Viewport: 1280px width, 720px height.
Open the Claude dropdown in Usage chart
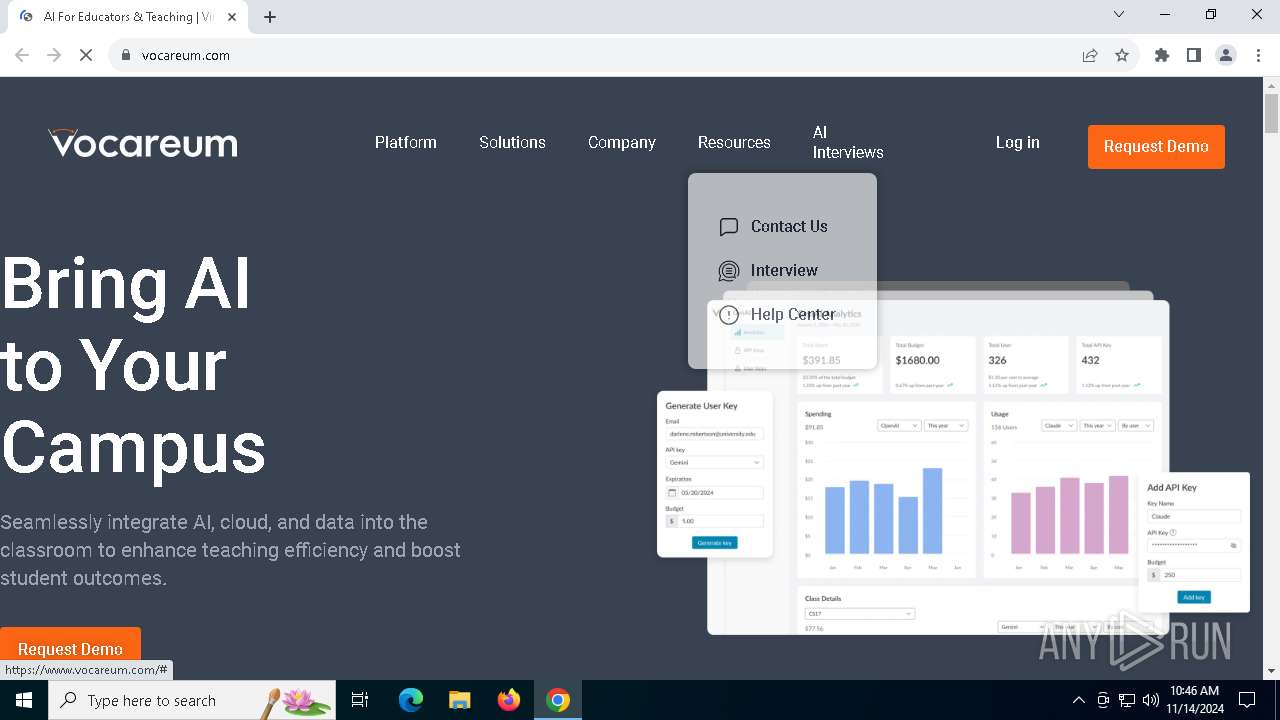pos(1058,425)
